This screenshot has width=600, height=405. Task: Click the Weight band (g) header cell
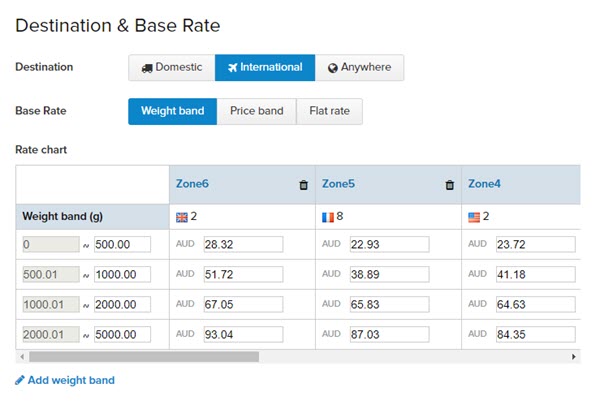92,217
